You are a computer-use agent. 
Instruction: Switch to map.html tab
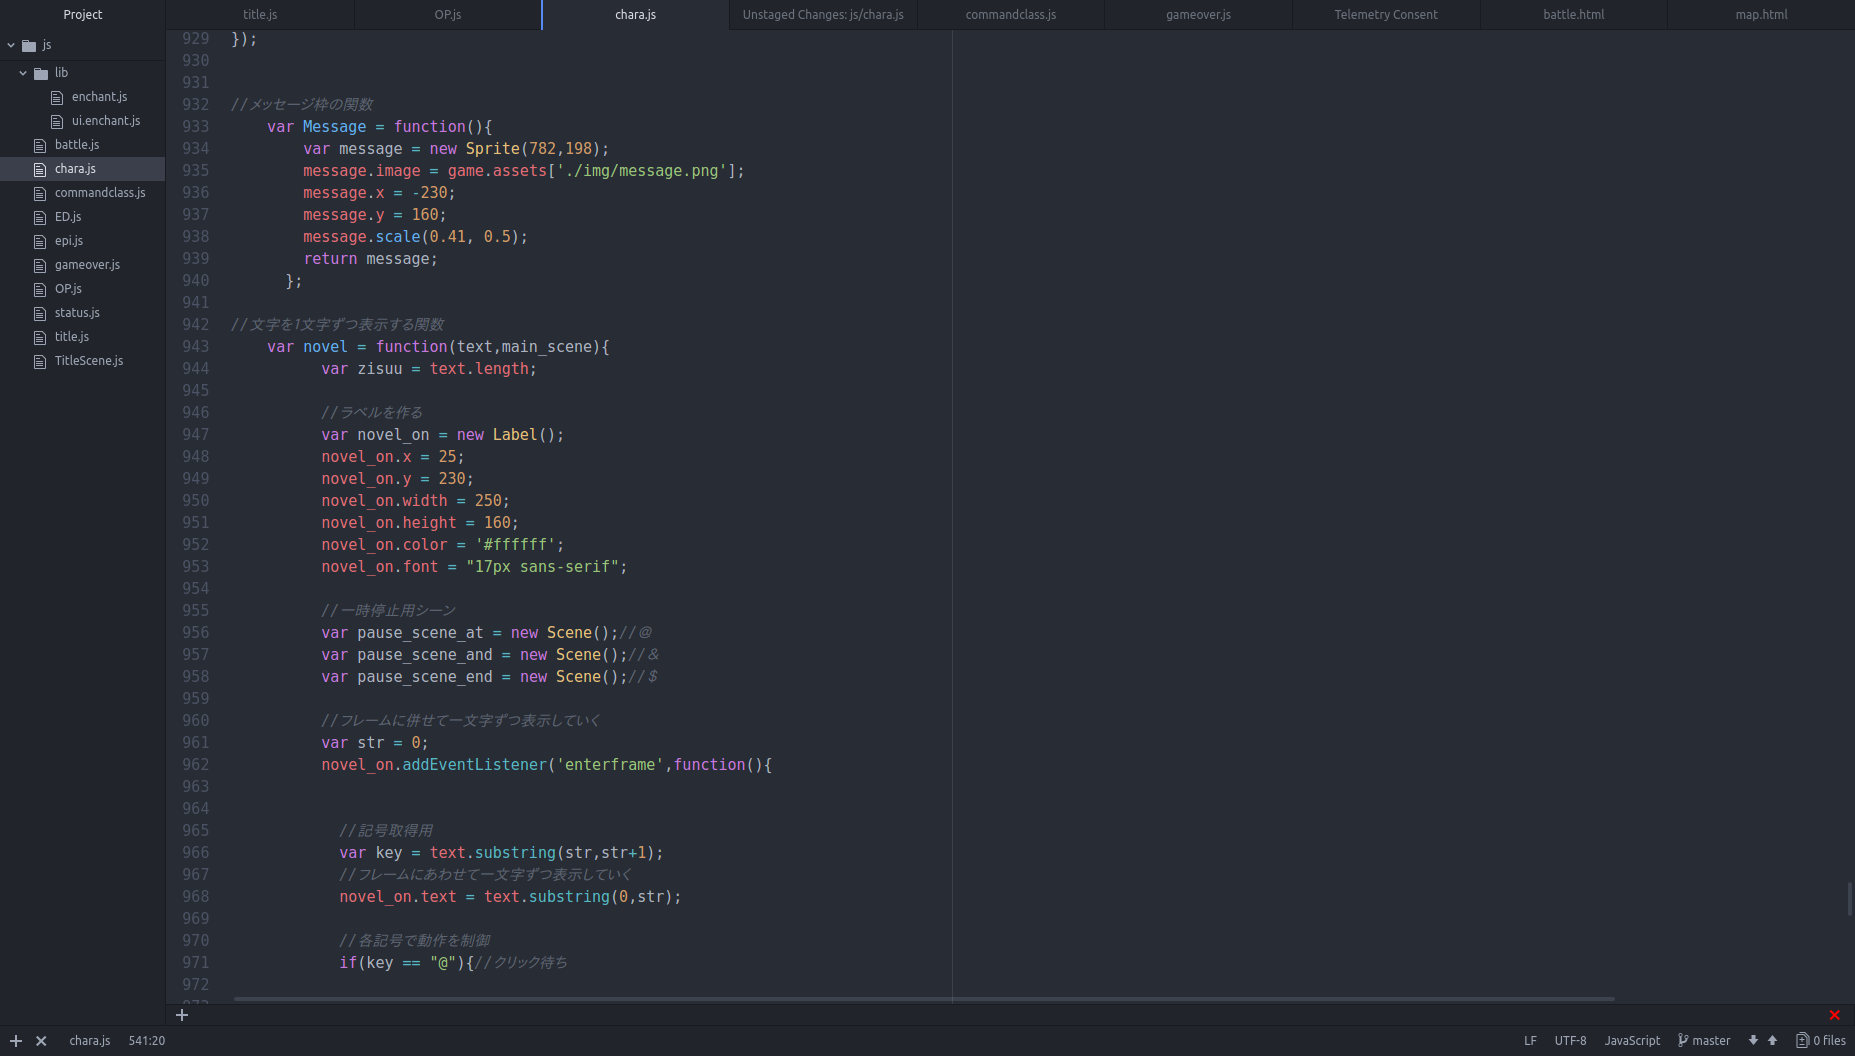point(1761,15)
